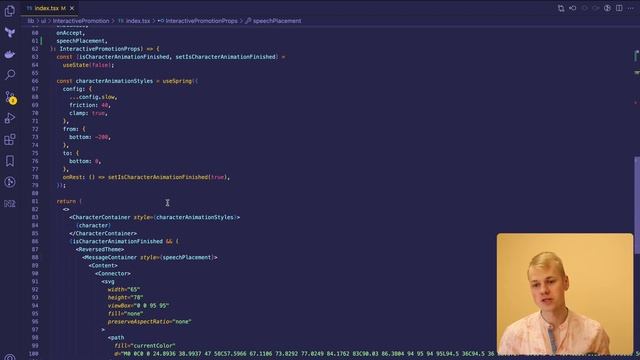The width and height of the screenshot is (640, 360).
Task: Click speechPlacement breadcrumb
Action: (277, 21)
